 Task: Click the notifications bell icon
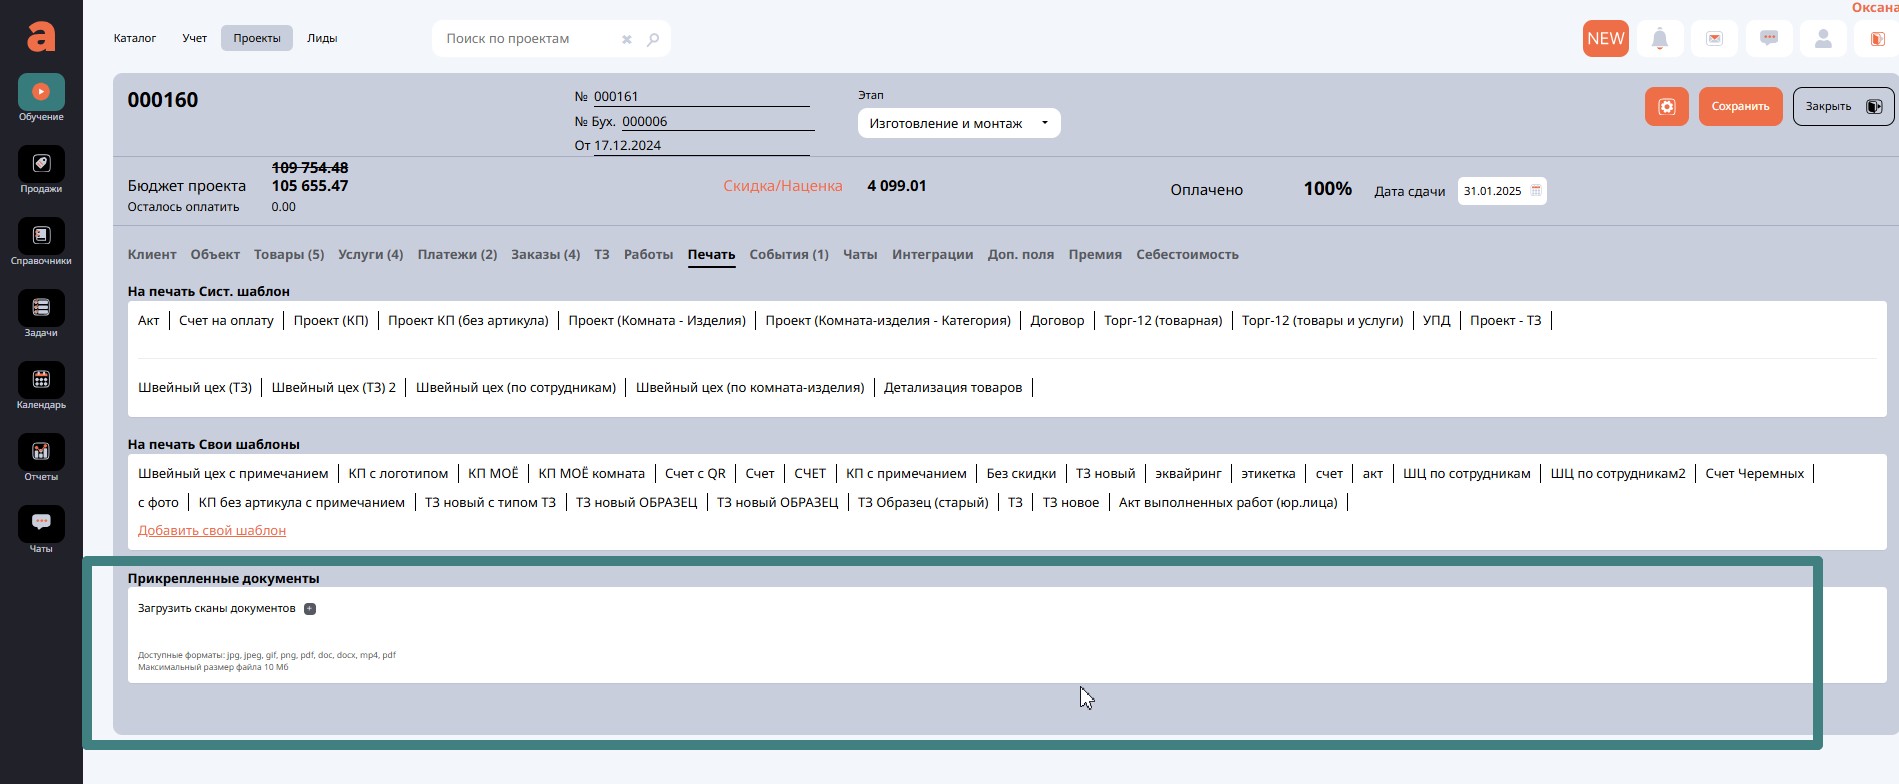click(1660, 39)
